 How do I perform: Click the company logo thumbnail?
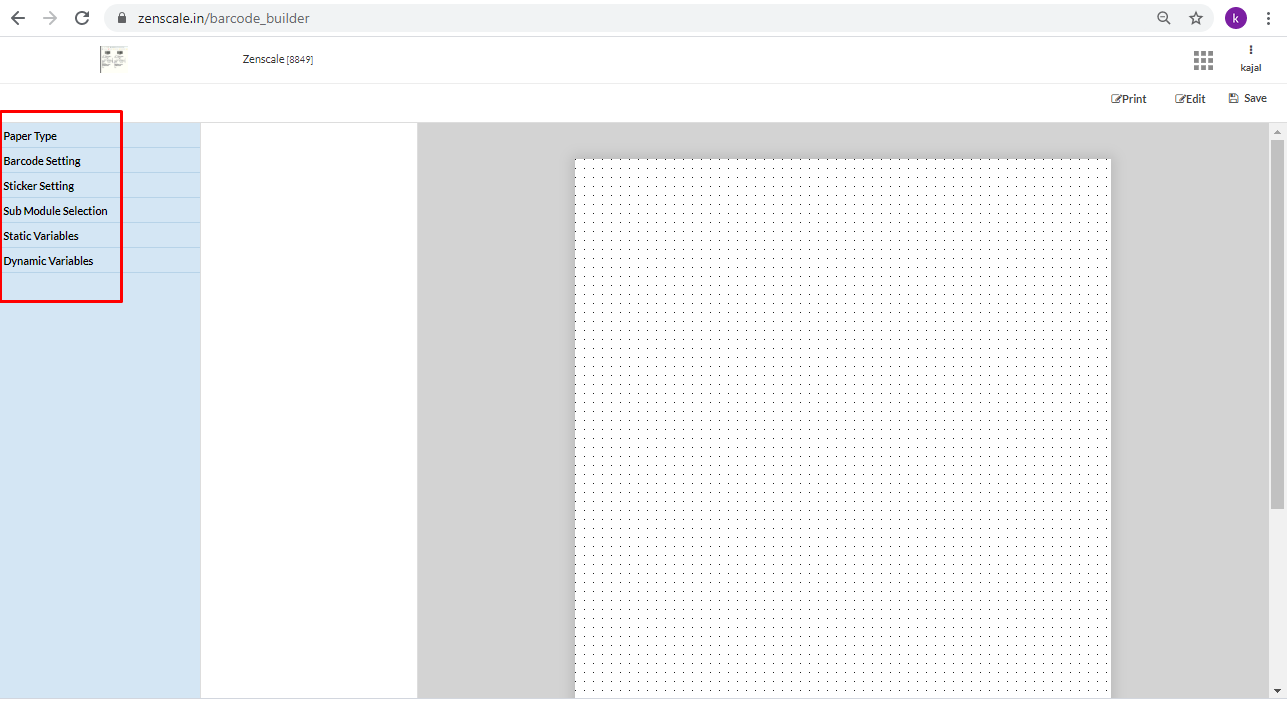pos(113,60)
